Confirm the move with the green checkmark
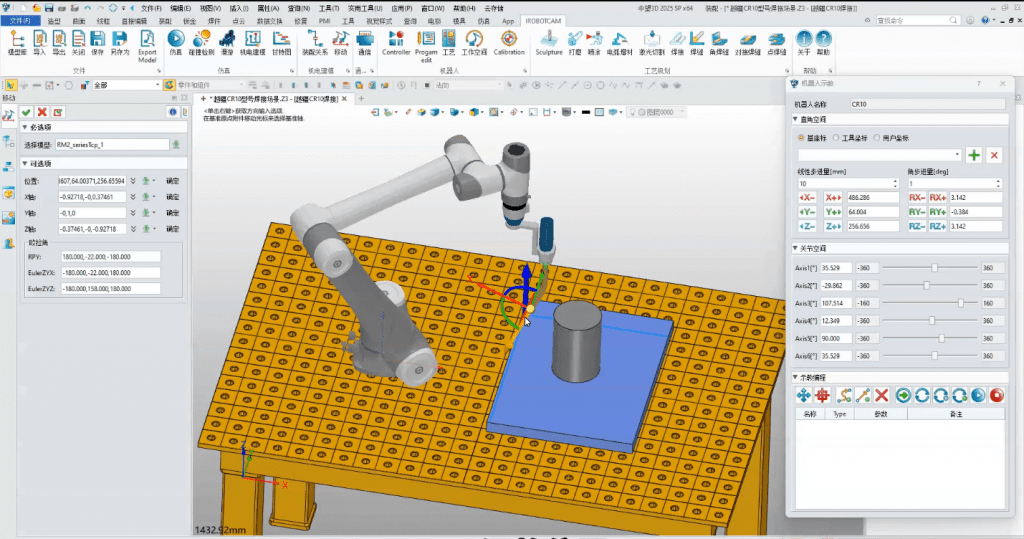This screenshot has width=1024, height=539. pyautogui.click(x=26, y=112)
